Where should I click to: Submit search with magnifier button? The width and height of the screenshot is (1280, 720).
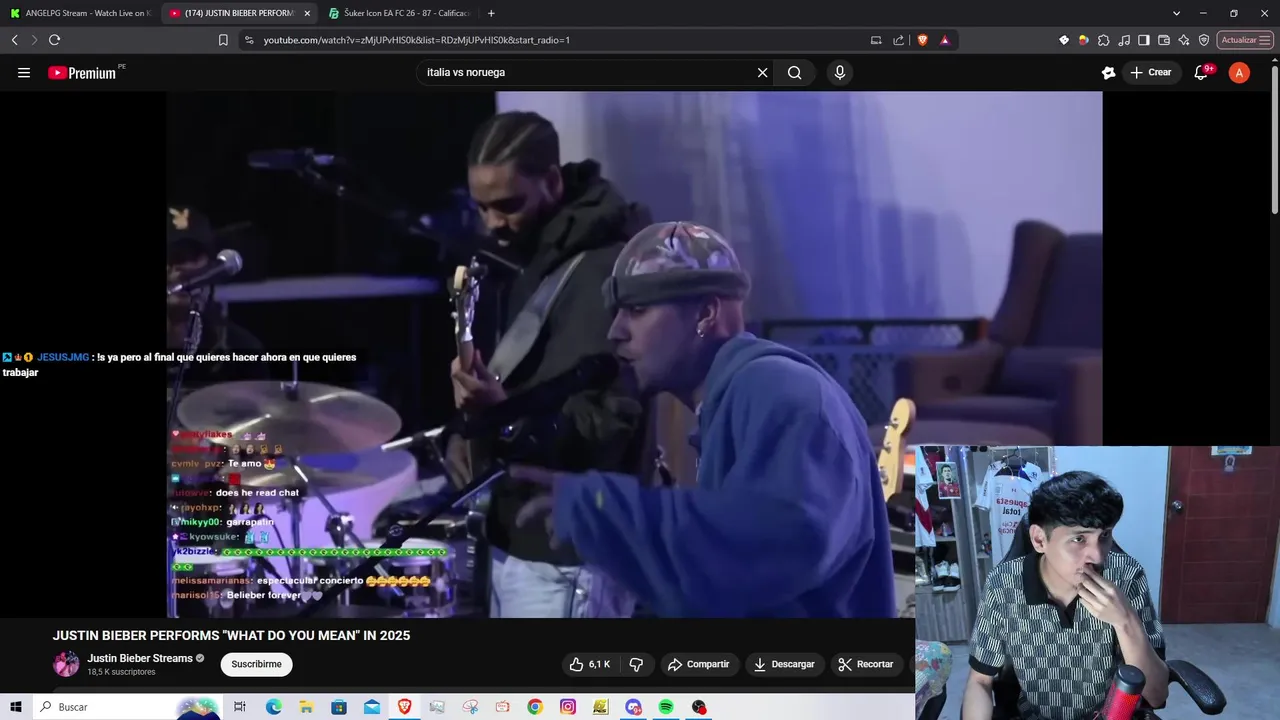[794, 72]
